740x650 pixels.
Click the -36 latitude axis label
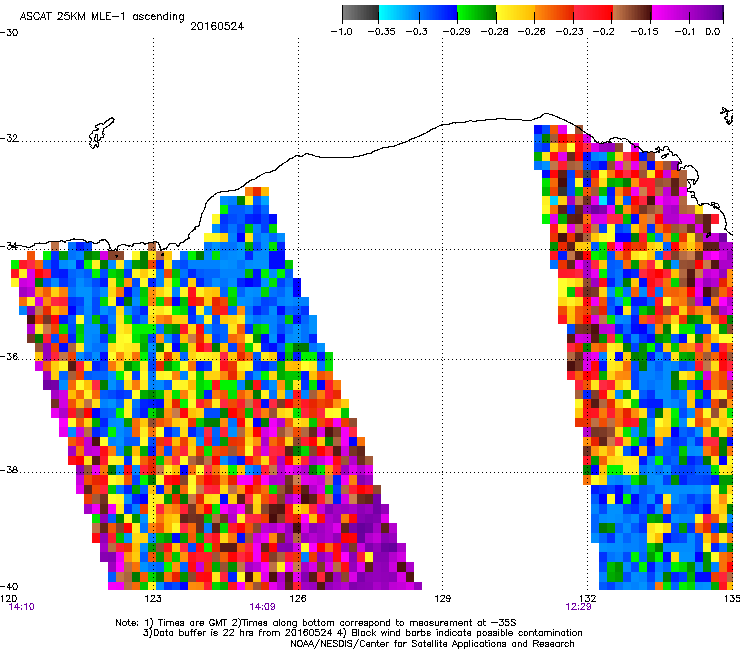click(x=9, y=356)
